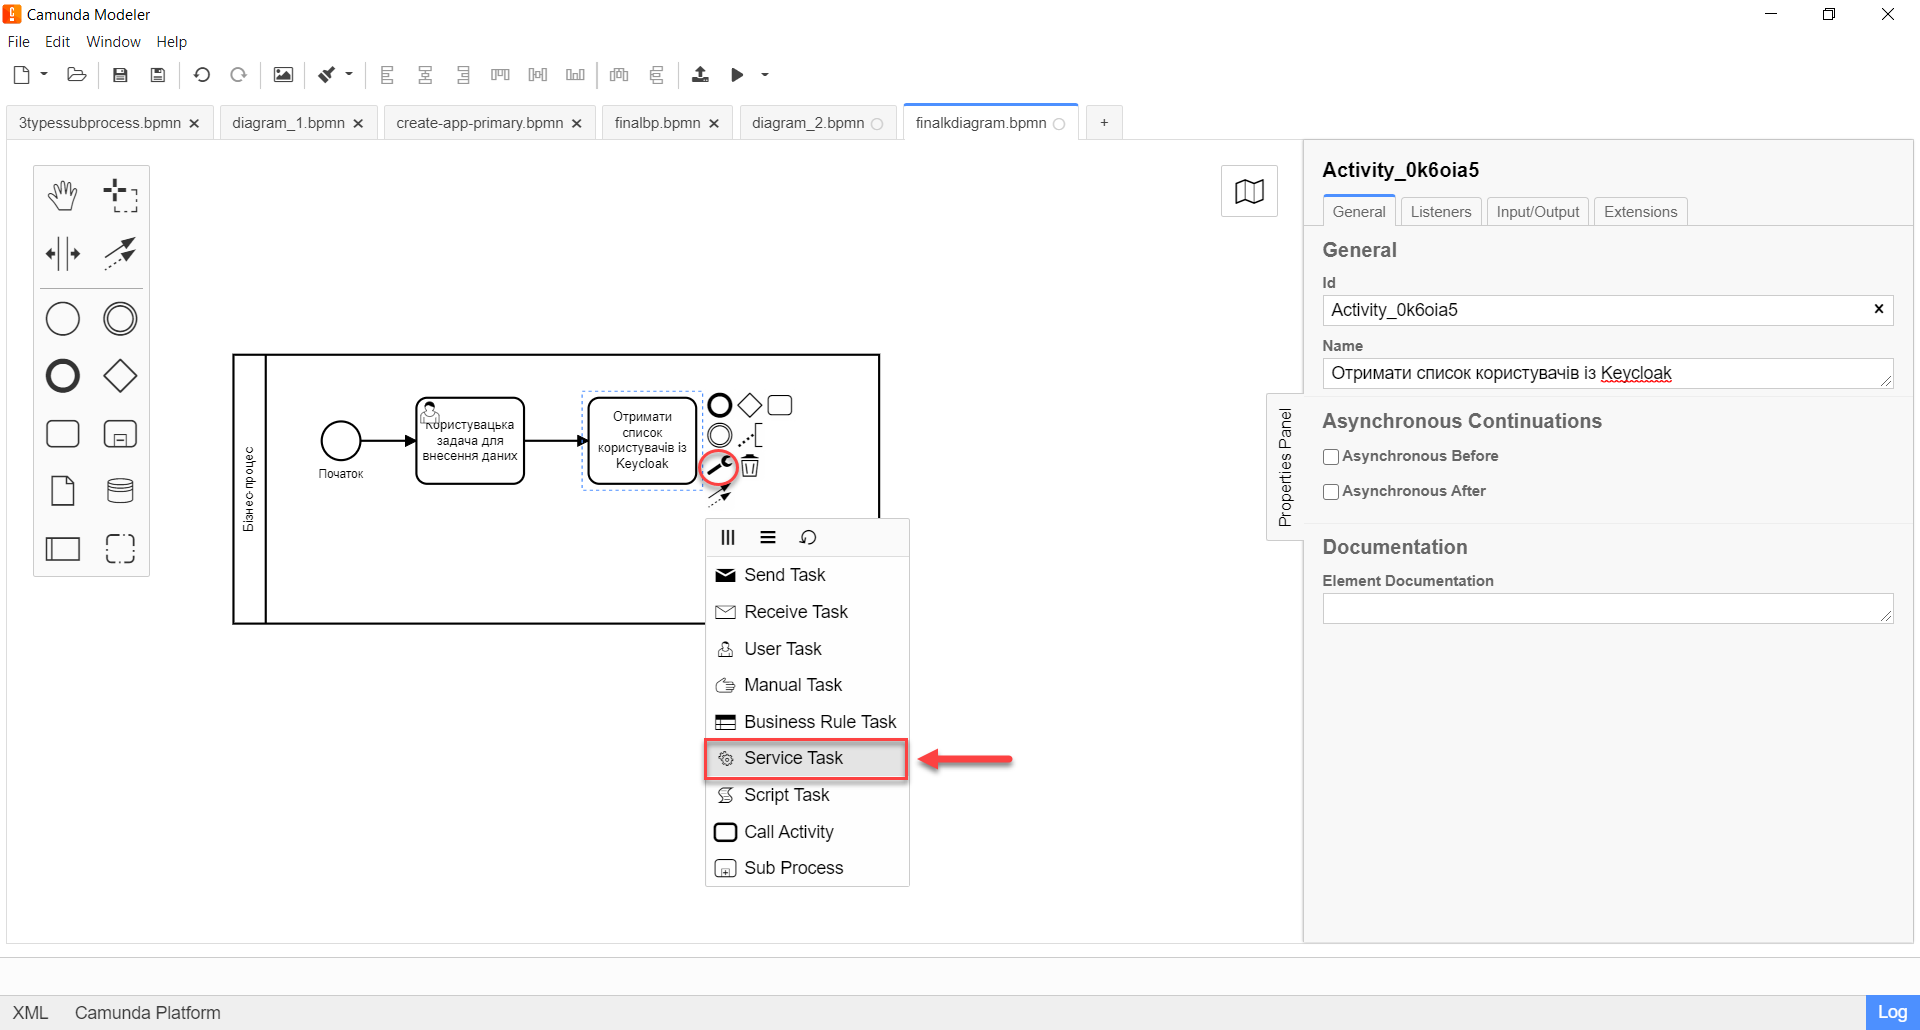Screen dimensions: 1920x1030
Task: Switch to Extensions properties tab
Action: (1640, 212)
